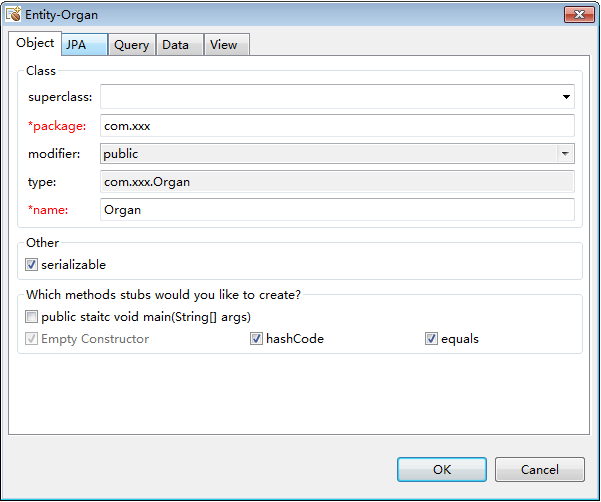Click the read-only type field
The width and height of the screenshot is (601, 502).
[x=337, y=182]
